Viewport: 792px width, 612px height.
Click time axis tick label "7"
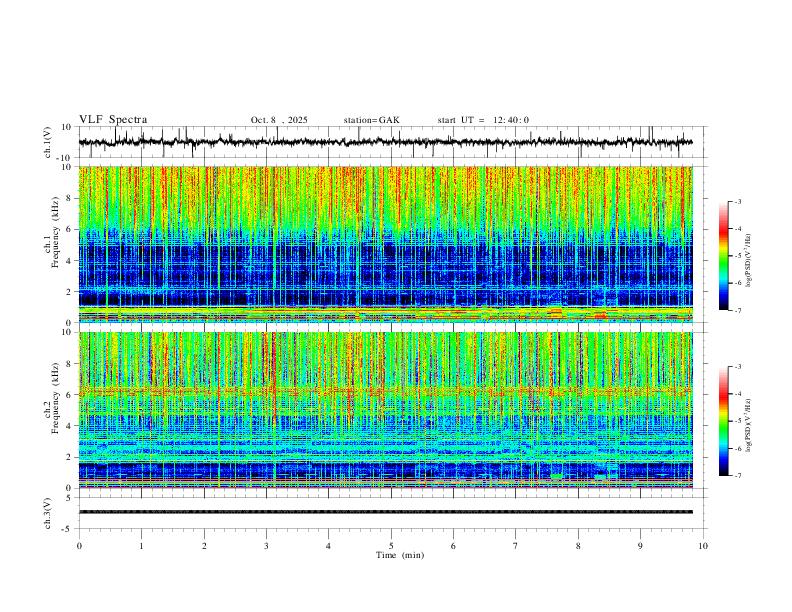[516, 546]
